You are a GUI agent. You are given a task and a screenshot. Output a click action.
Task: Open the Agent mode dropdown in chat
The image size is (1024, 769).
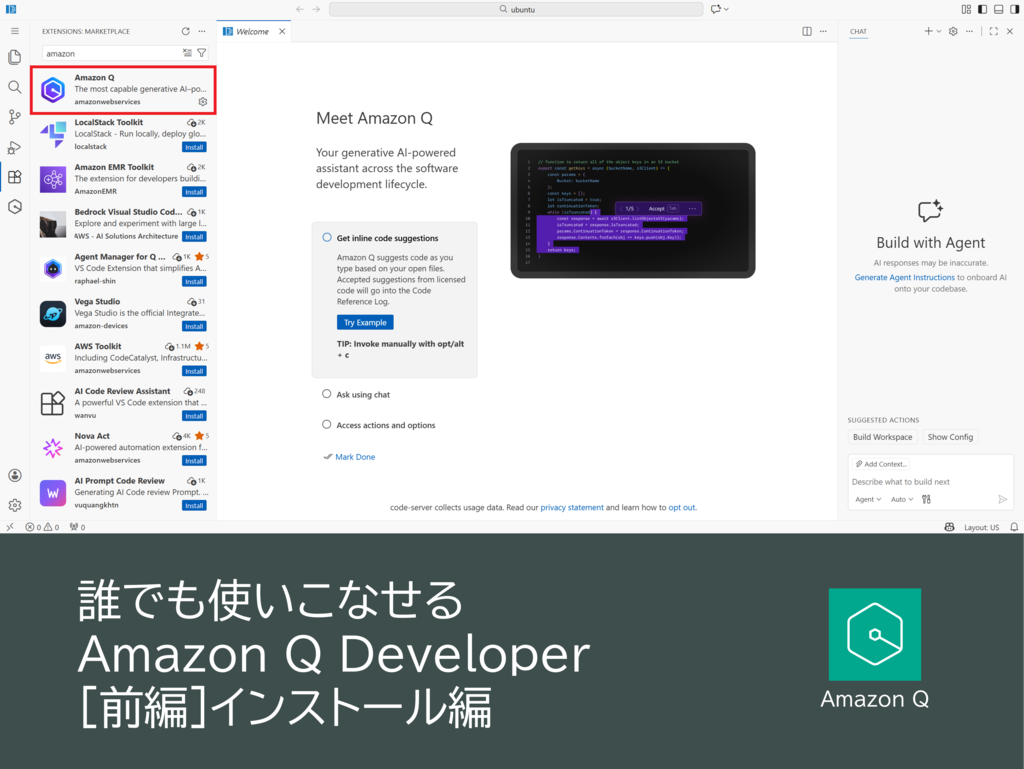pyautogui.click(x=867, y=499)
